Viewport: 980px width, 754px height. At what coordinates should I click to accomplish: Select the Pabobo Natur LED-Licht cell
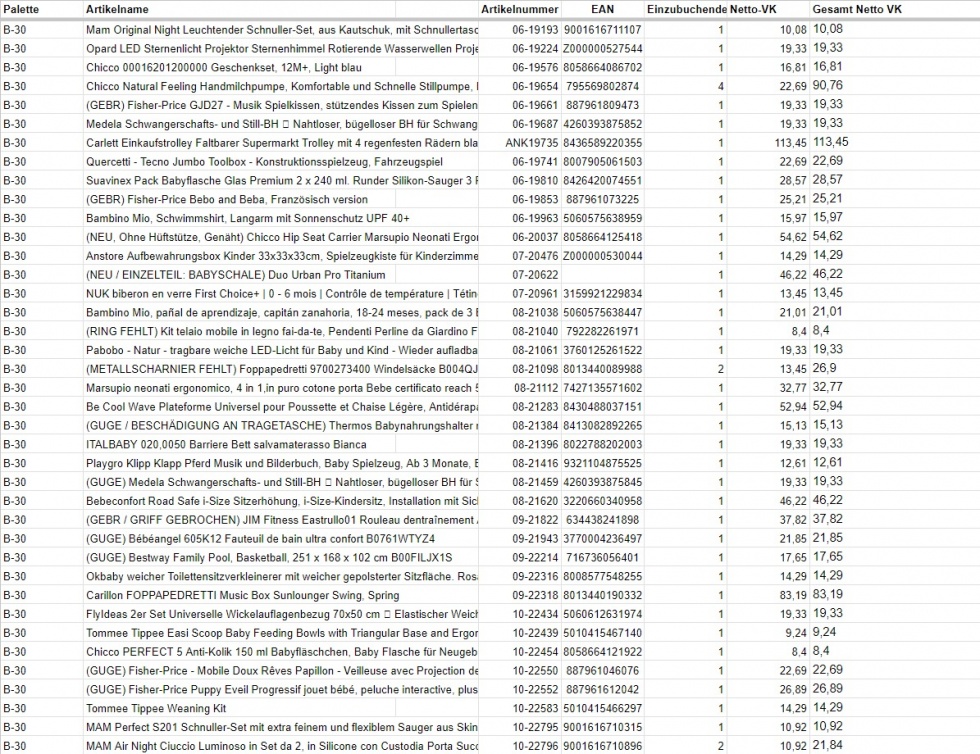click(282, 350)
